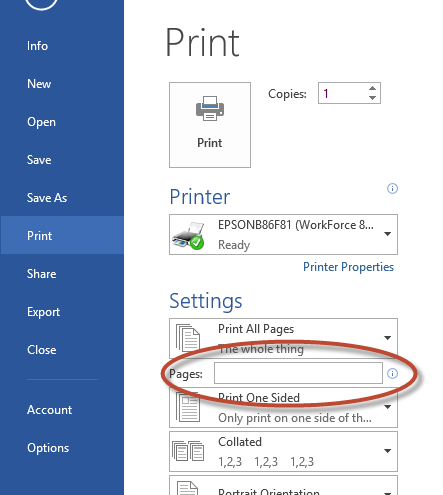Screen dimensions: 443x495
Task: Open the Printer Properties link
Action: (x=348, y=267)
